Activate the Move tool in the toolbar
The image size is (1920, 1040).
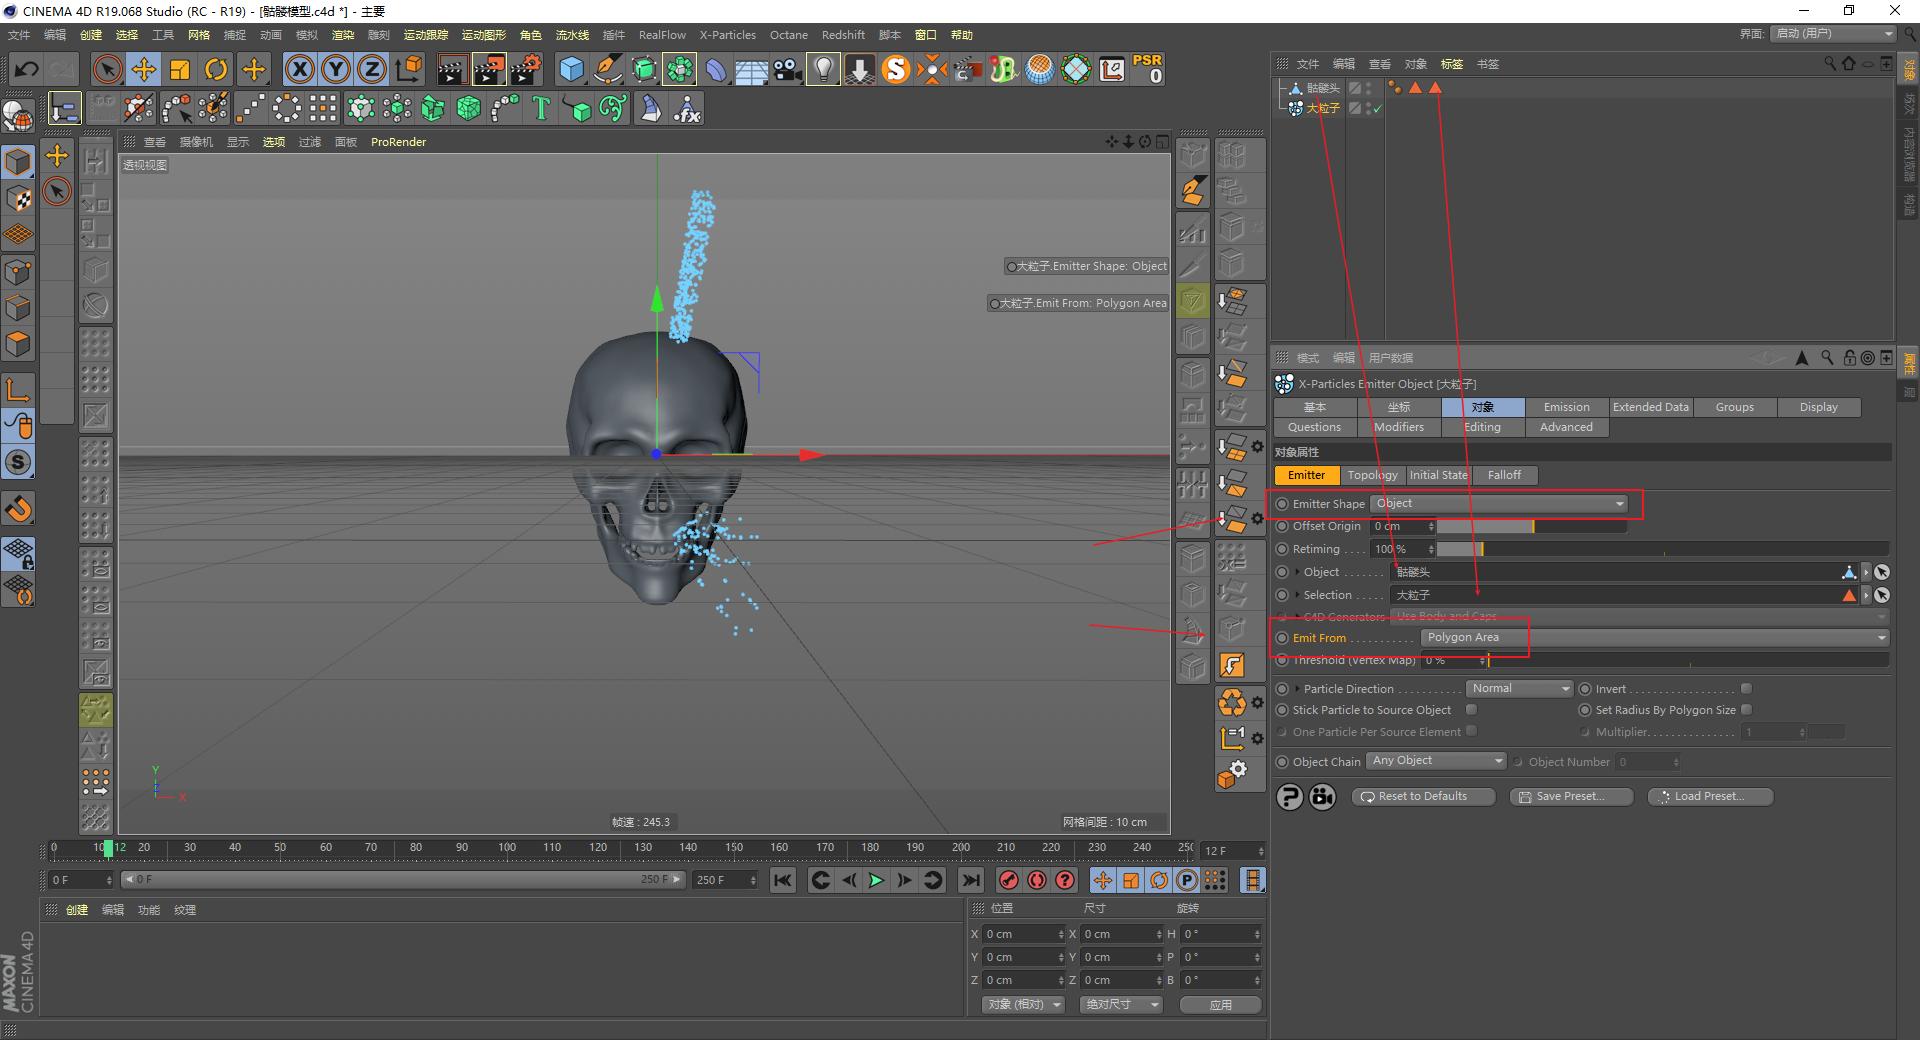(x=144, y=69)
